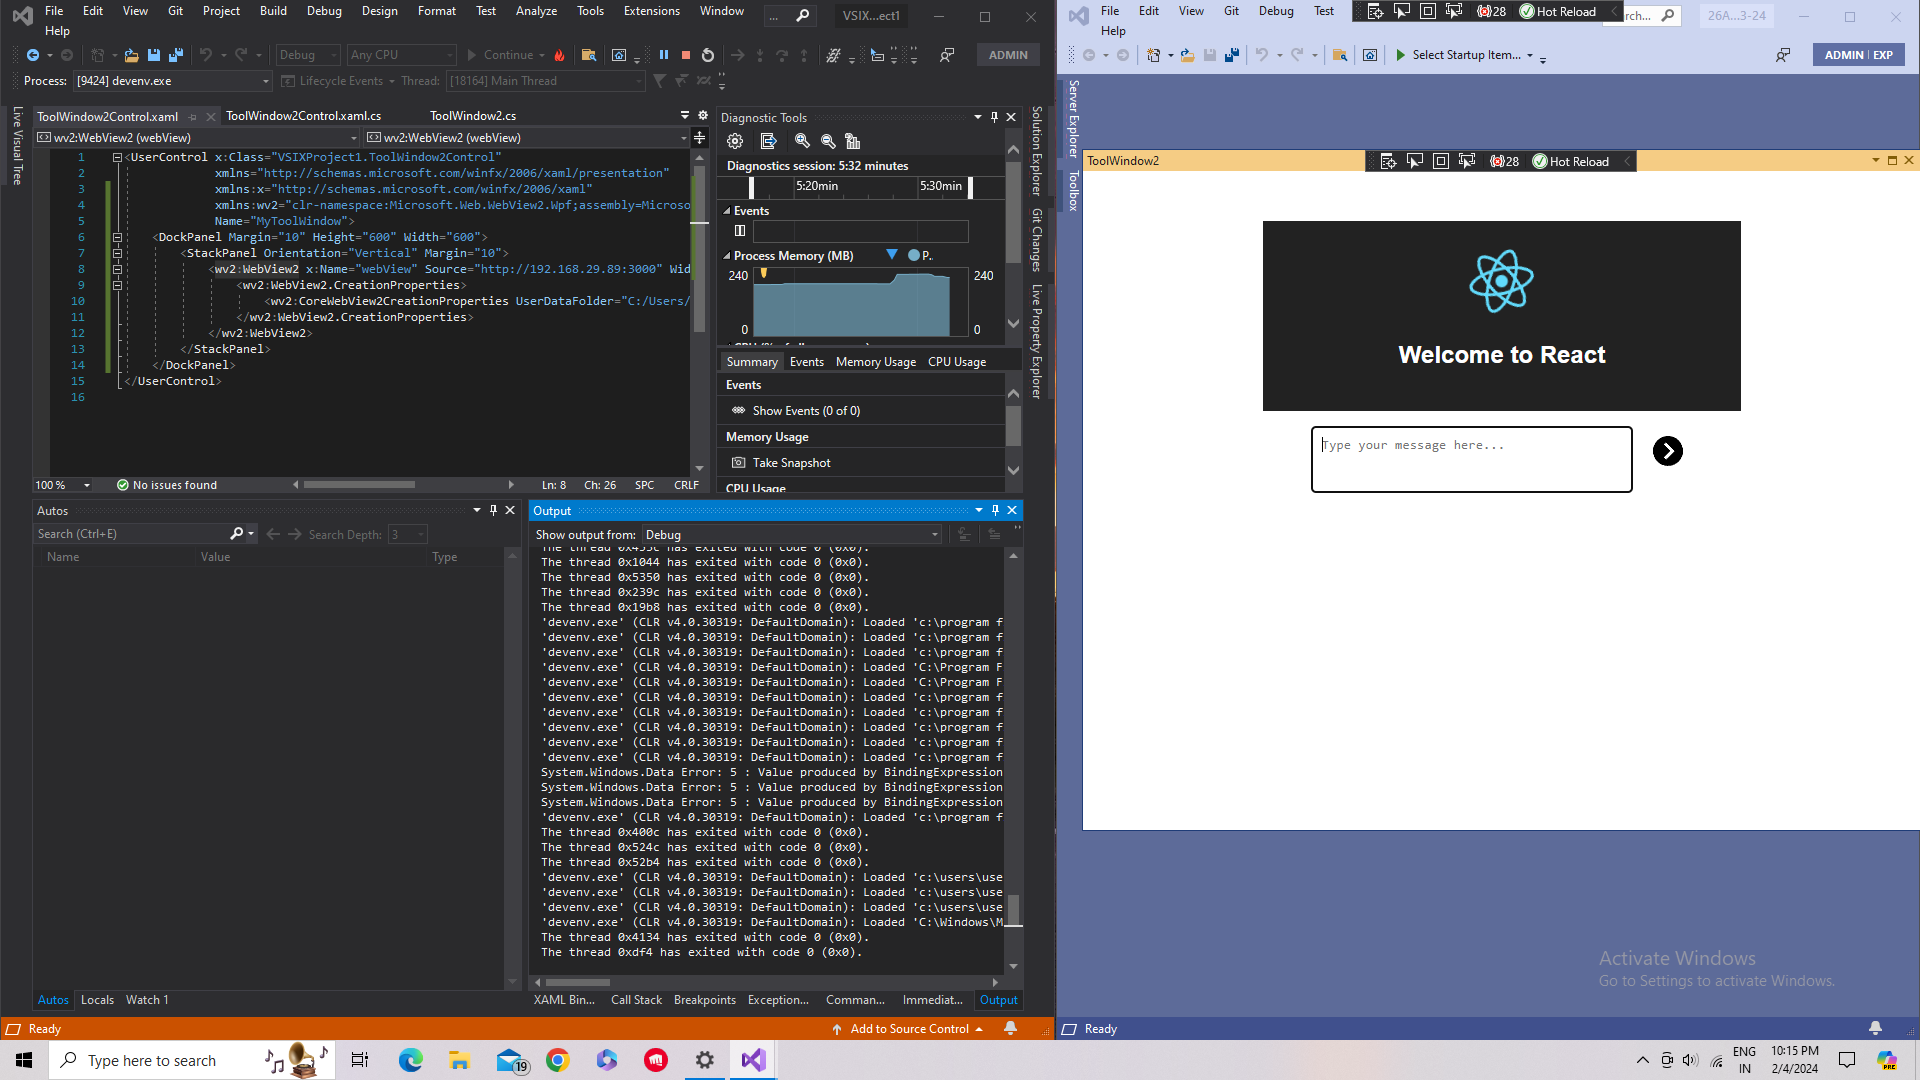Switch to the Memory Usage tab

click(x=875, y=362)
